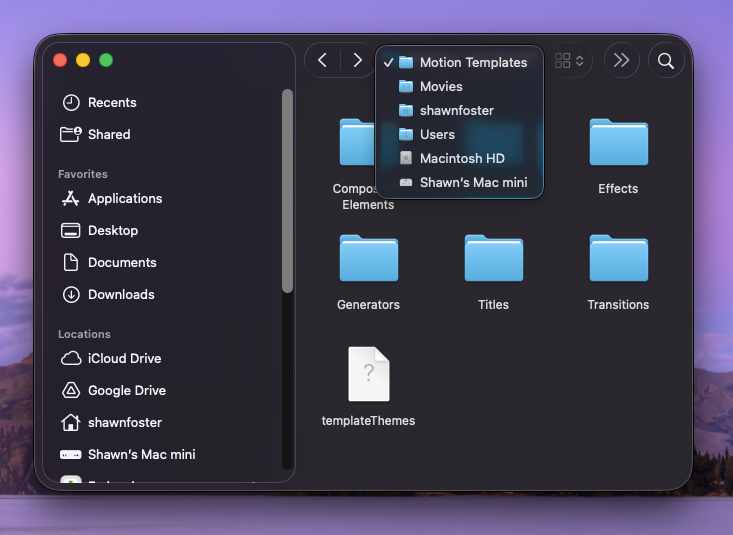This screenshot has width=733, height=535.
Task: Click the forward navigation arrow
Action: pos(357,61)
